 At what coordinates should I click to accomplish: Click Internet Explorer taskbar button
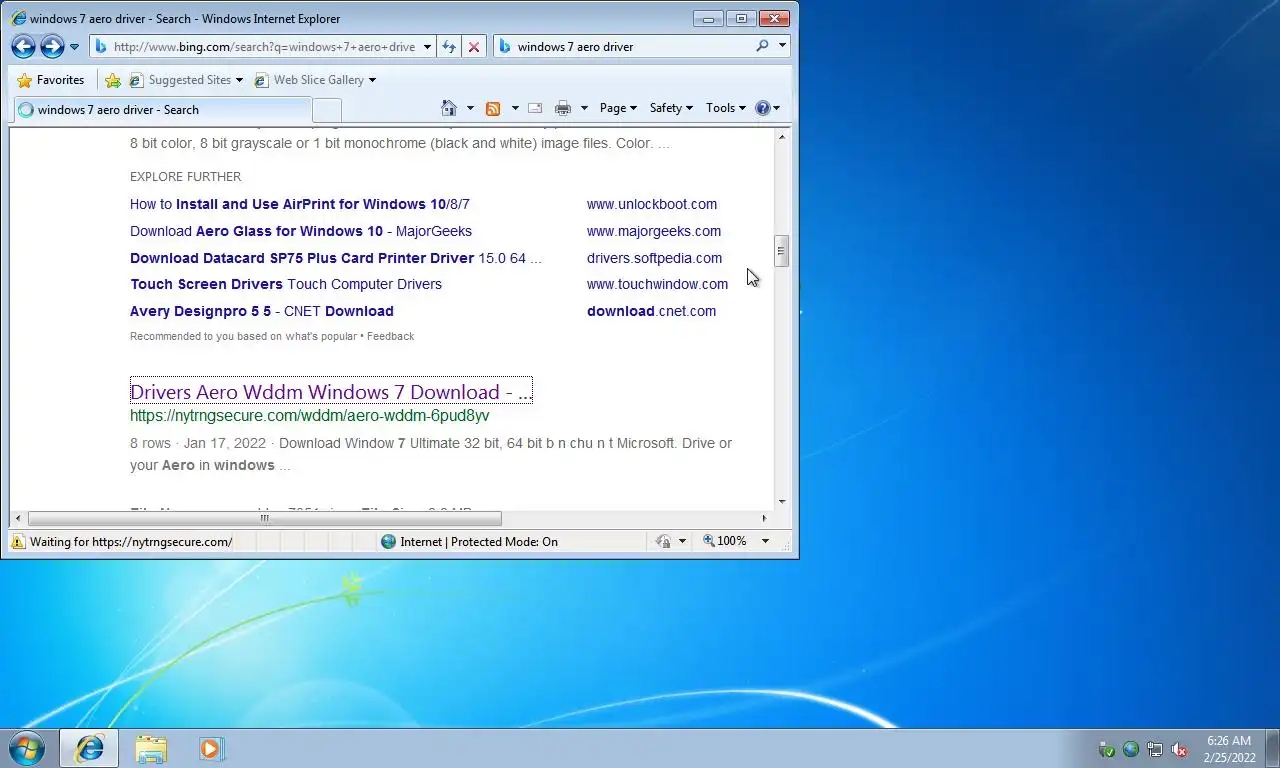[x=89, y=748]
